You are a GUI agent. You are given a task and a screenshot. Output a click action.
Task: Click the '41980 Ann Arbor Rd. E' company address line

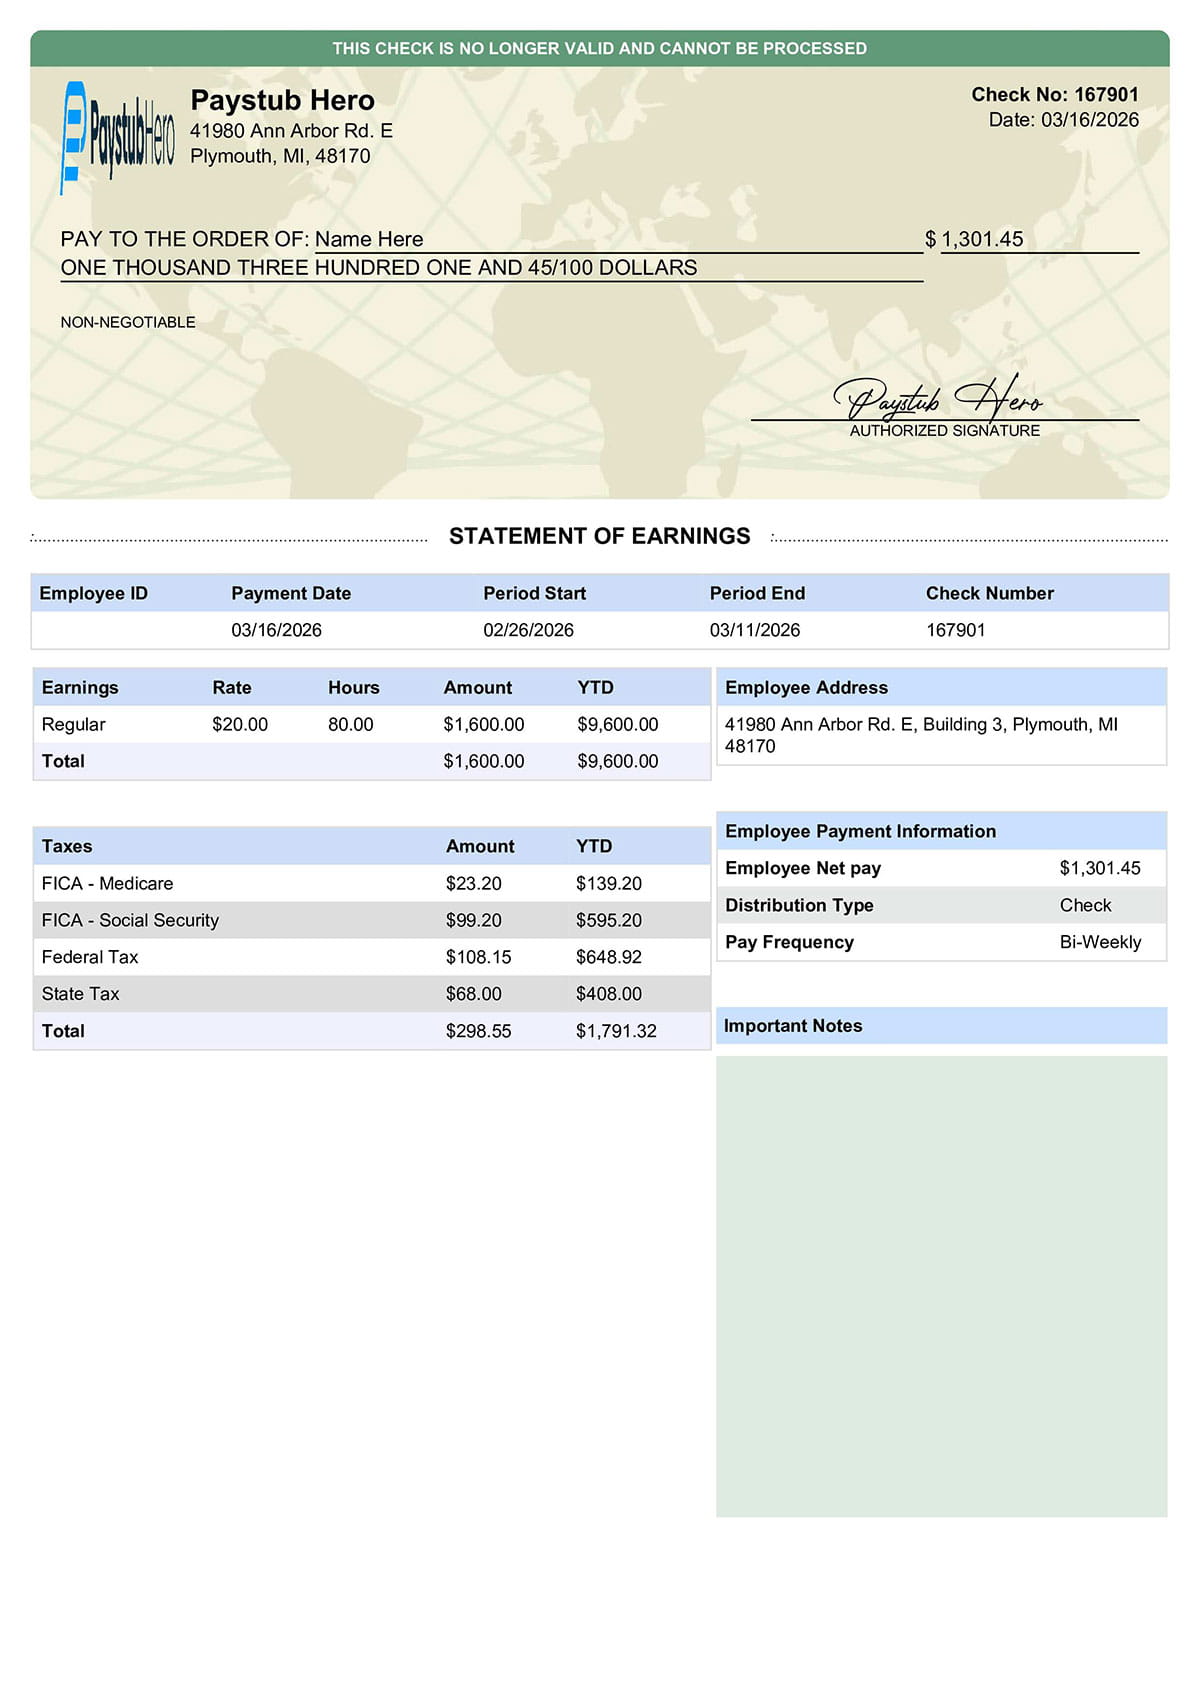pyautogui.click(x=291, y=131)
